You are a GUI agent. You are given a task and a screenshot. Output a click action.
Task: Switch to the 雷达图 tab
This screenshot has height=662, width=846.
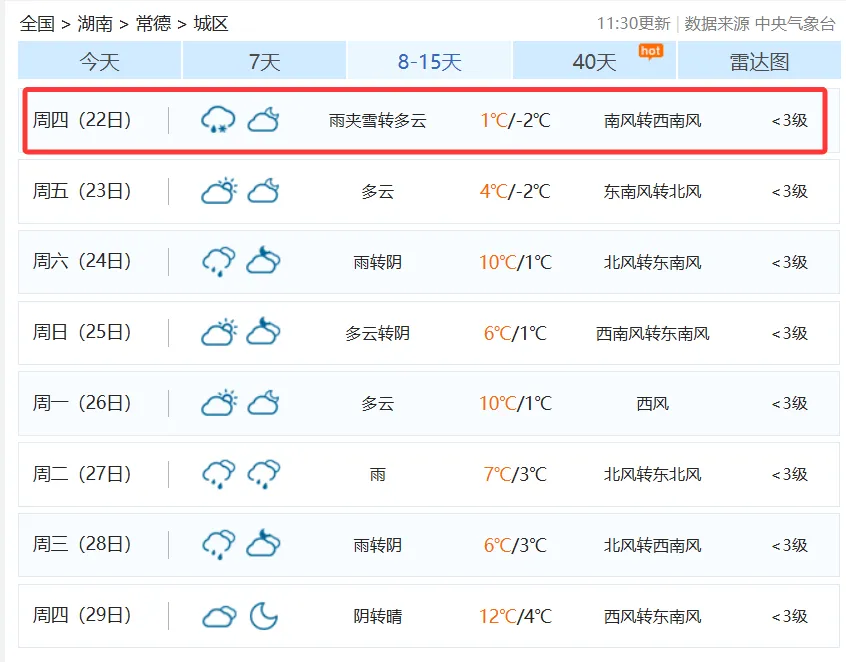point(759,61)
